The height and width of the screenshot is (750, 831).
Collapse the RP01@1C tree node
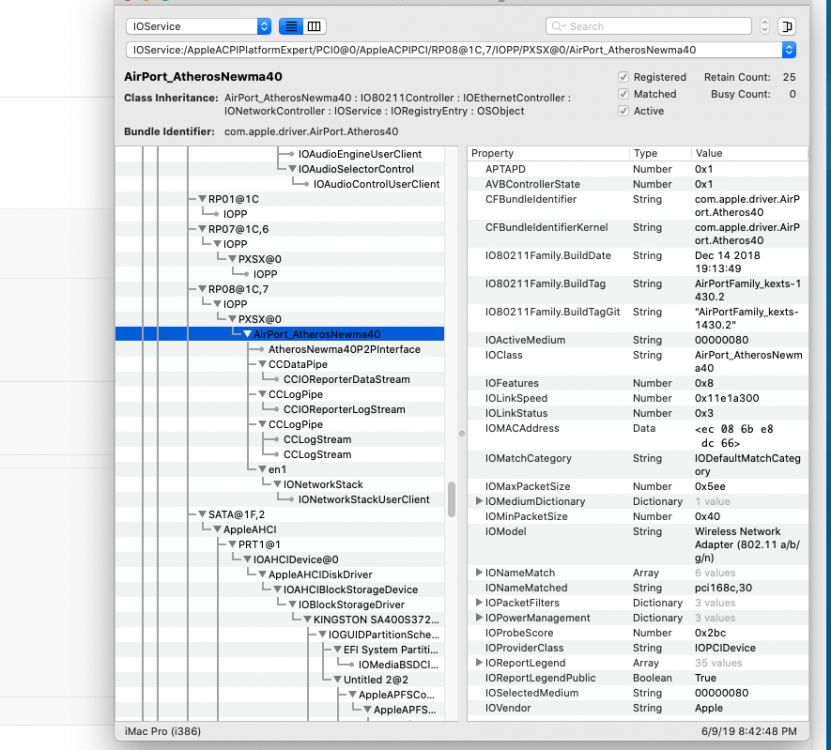pyautogui.click(x=202, y=199)
